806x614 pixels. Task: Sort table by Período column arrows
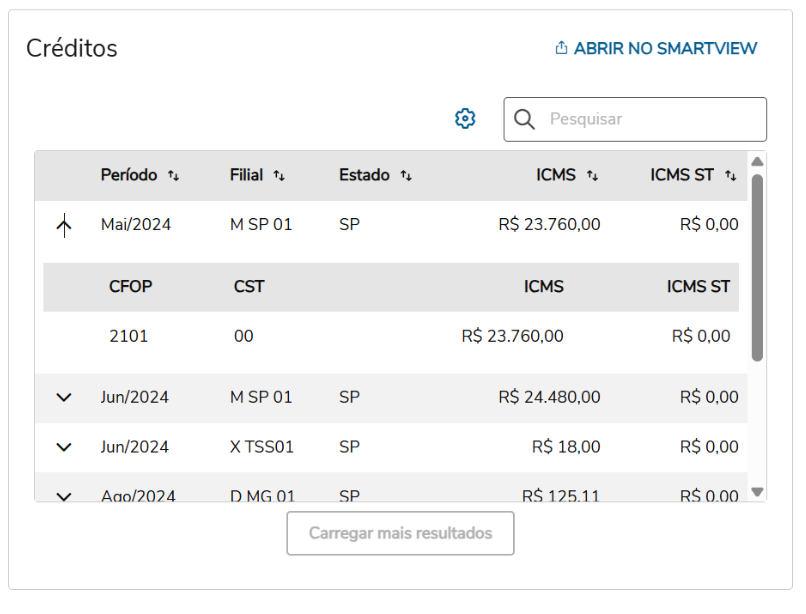point(174,176)
